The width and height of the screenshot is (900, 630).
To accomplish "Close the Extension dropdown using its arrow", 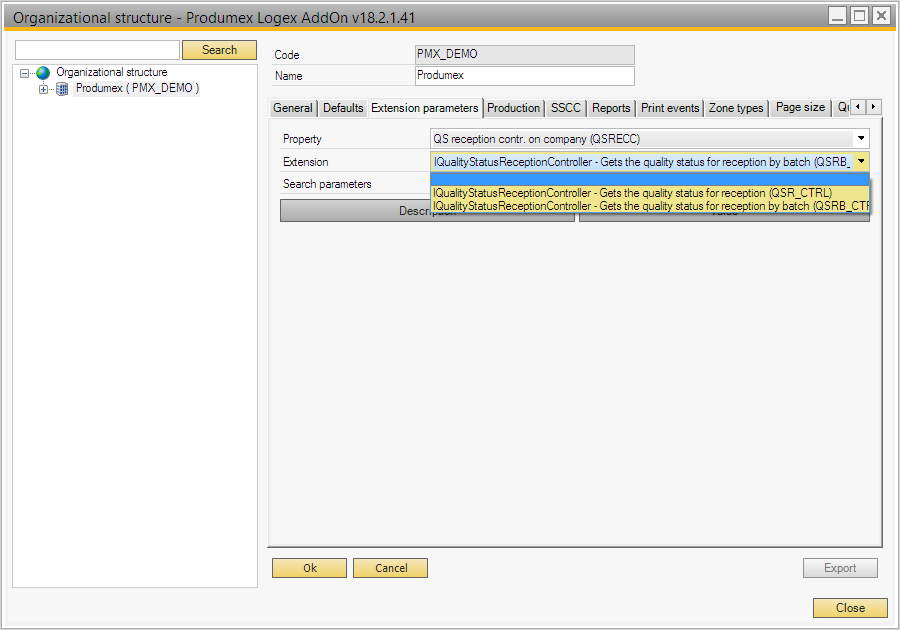I will click(860, 161).
